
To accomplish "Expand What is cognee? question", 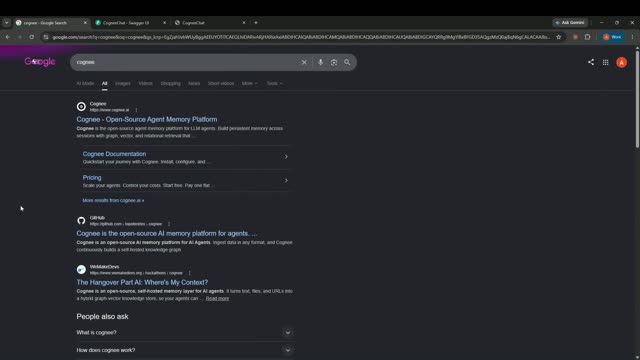I will point(185,333).
